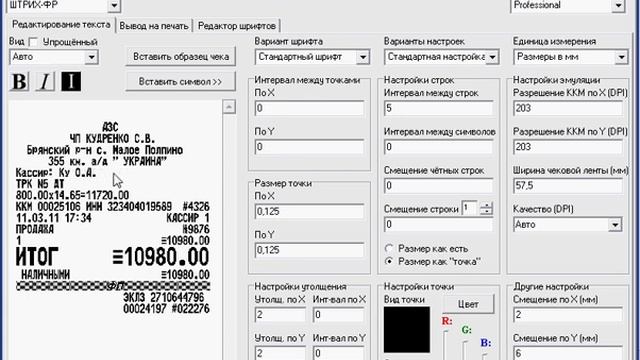
Task: Click the Размер точки По X field
Action: (309, 211)
